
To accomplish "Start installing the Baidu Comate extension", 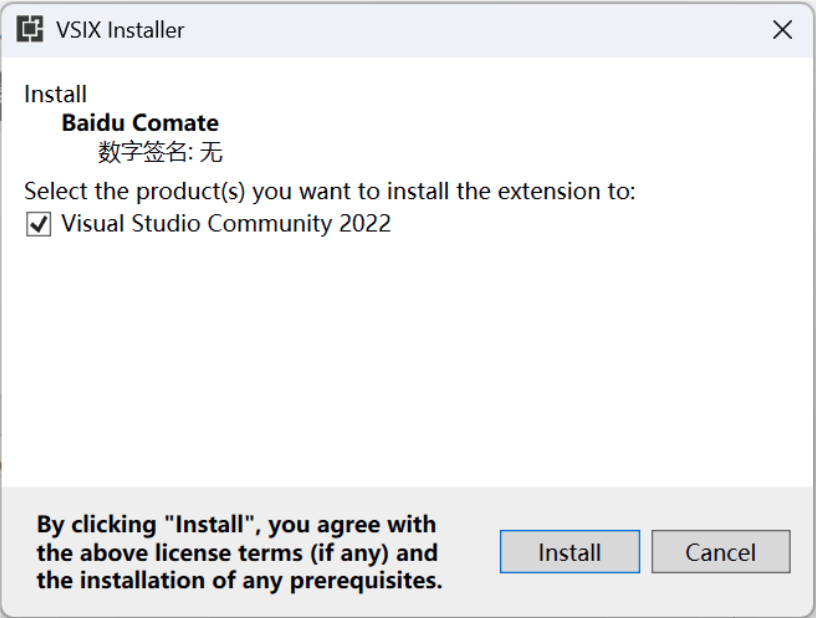I will click(570, 552).
